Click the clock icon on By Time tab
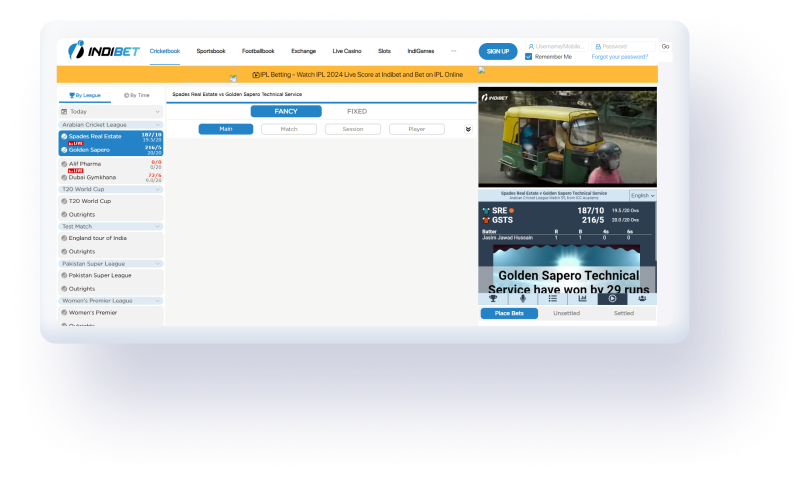Screen dimensions: 810x484 [x=127, y=95]
